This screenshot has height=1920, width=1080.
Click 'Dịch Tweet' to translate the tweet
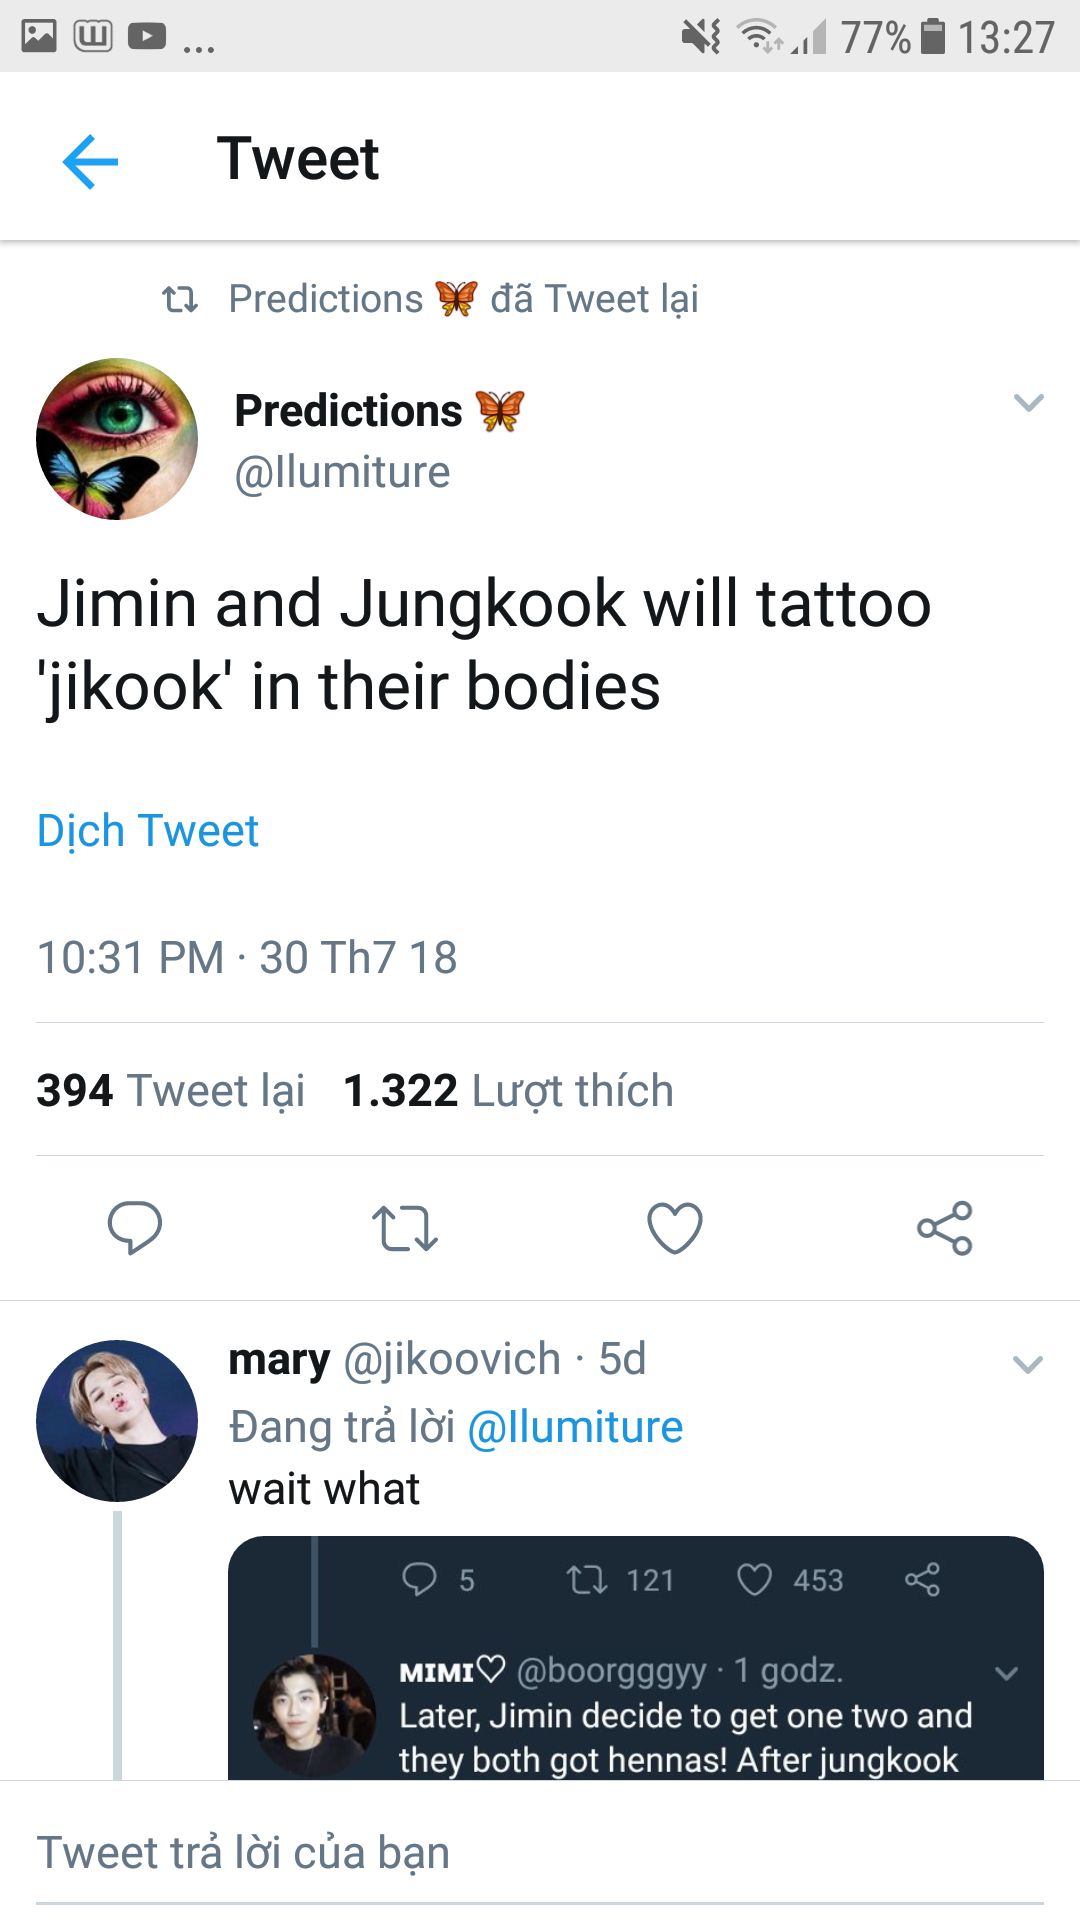[148, 831]
